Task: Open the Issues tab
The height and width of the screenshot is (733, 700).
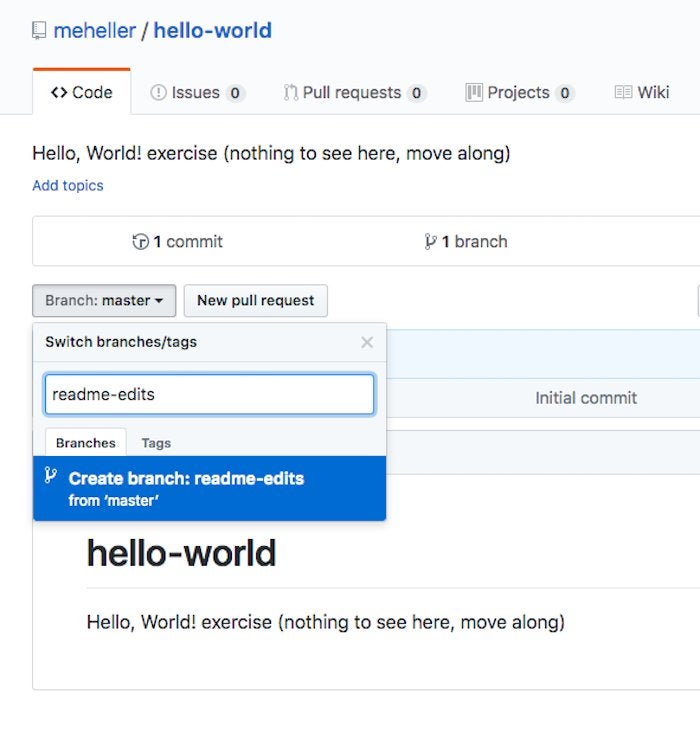Action: pyautogui.click(x=197, y=93)
